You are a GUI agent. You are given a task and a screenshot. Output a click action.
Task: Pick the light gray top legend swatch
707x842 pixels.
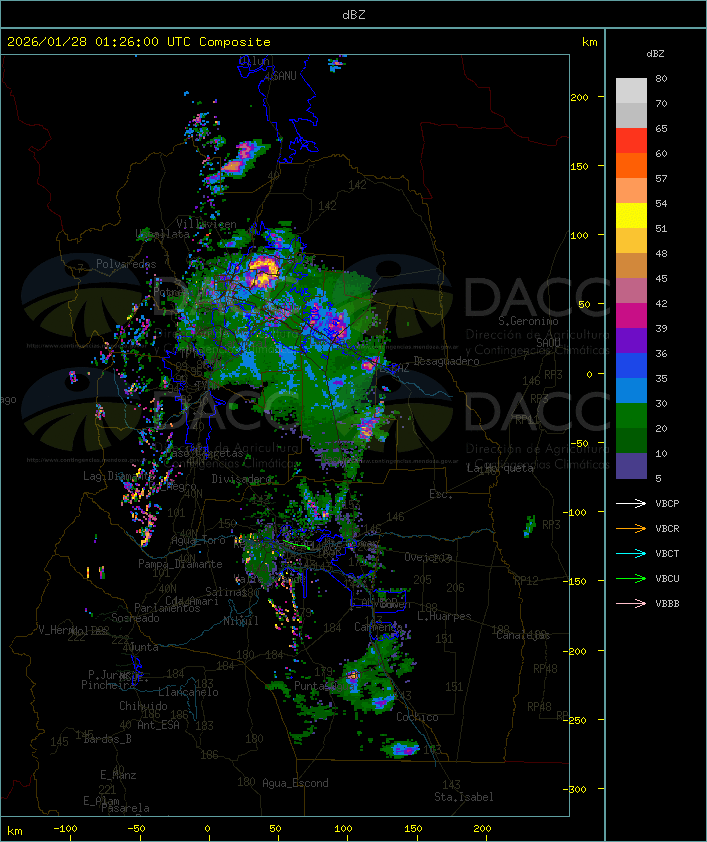point(631,90)
